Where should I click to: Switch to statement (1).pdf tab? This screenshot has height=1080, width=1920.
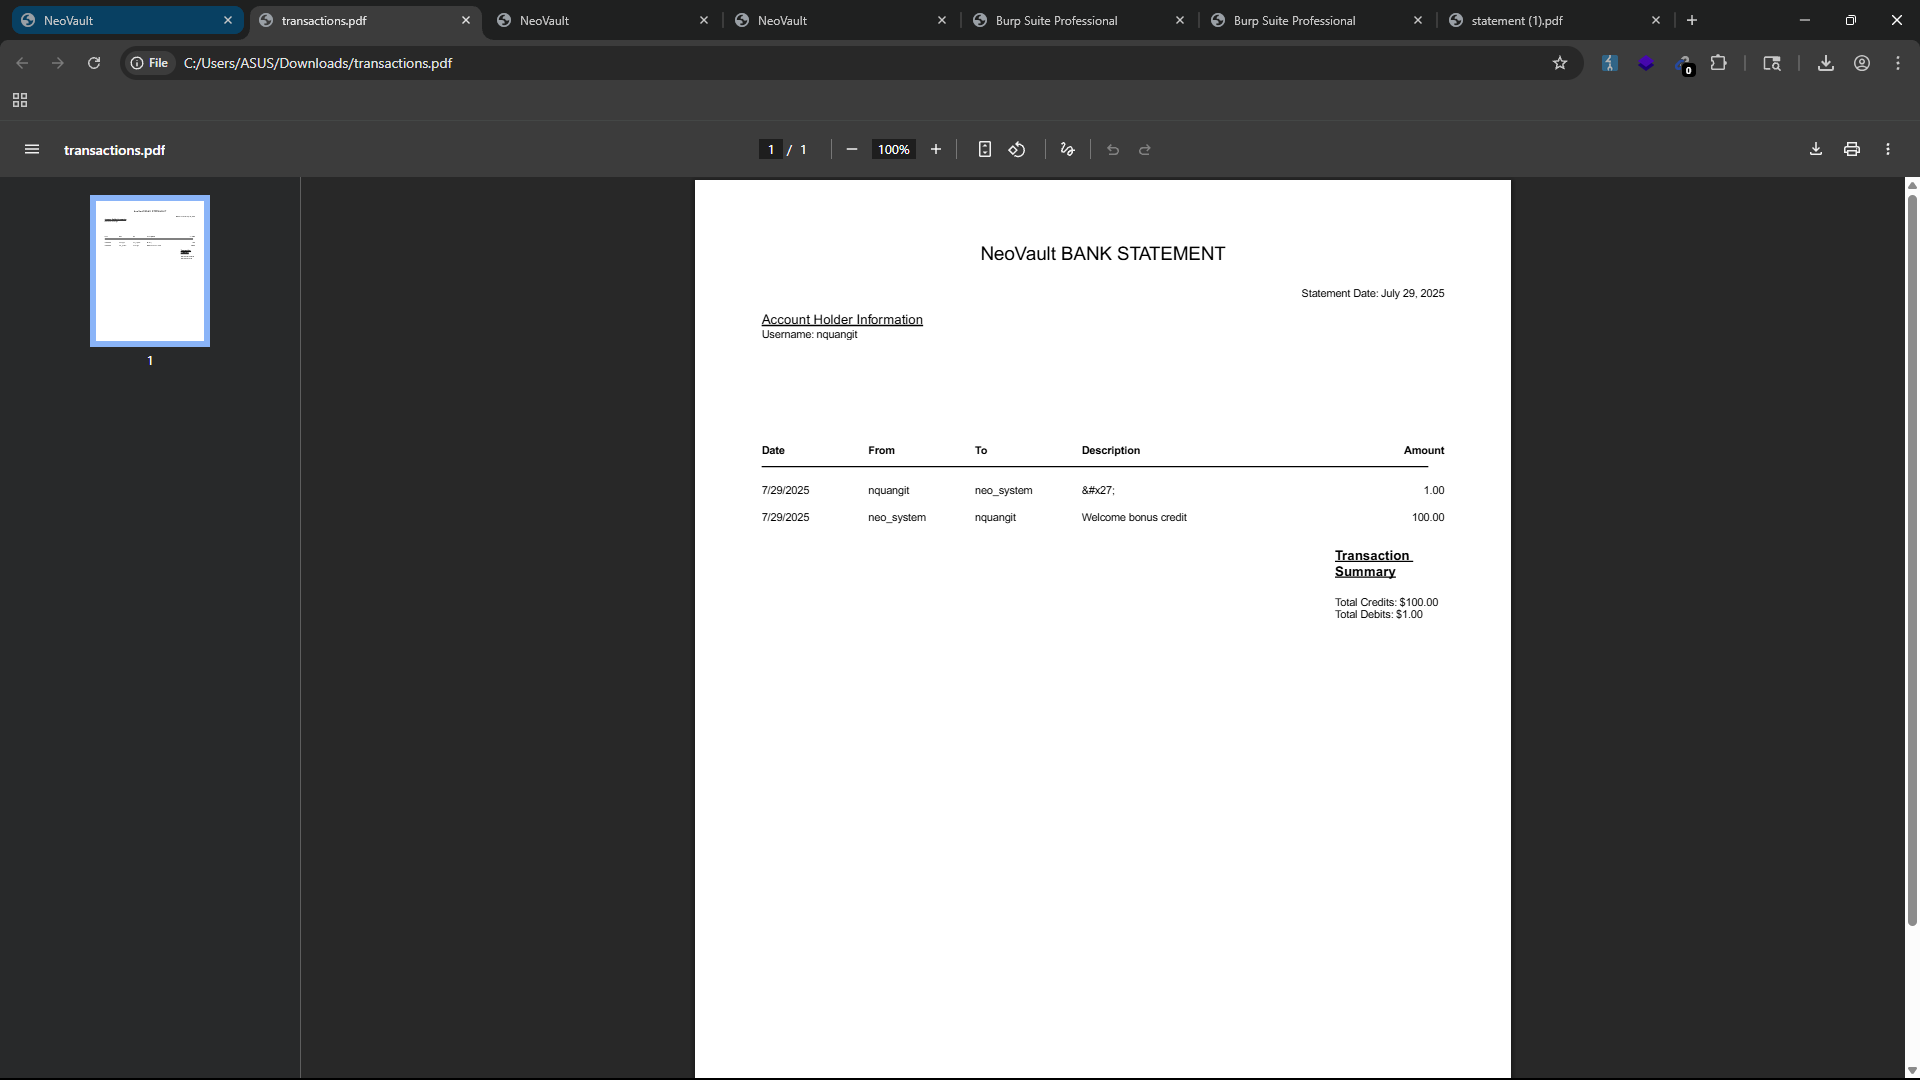pos(1554,20)
